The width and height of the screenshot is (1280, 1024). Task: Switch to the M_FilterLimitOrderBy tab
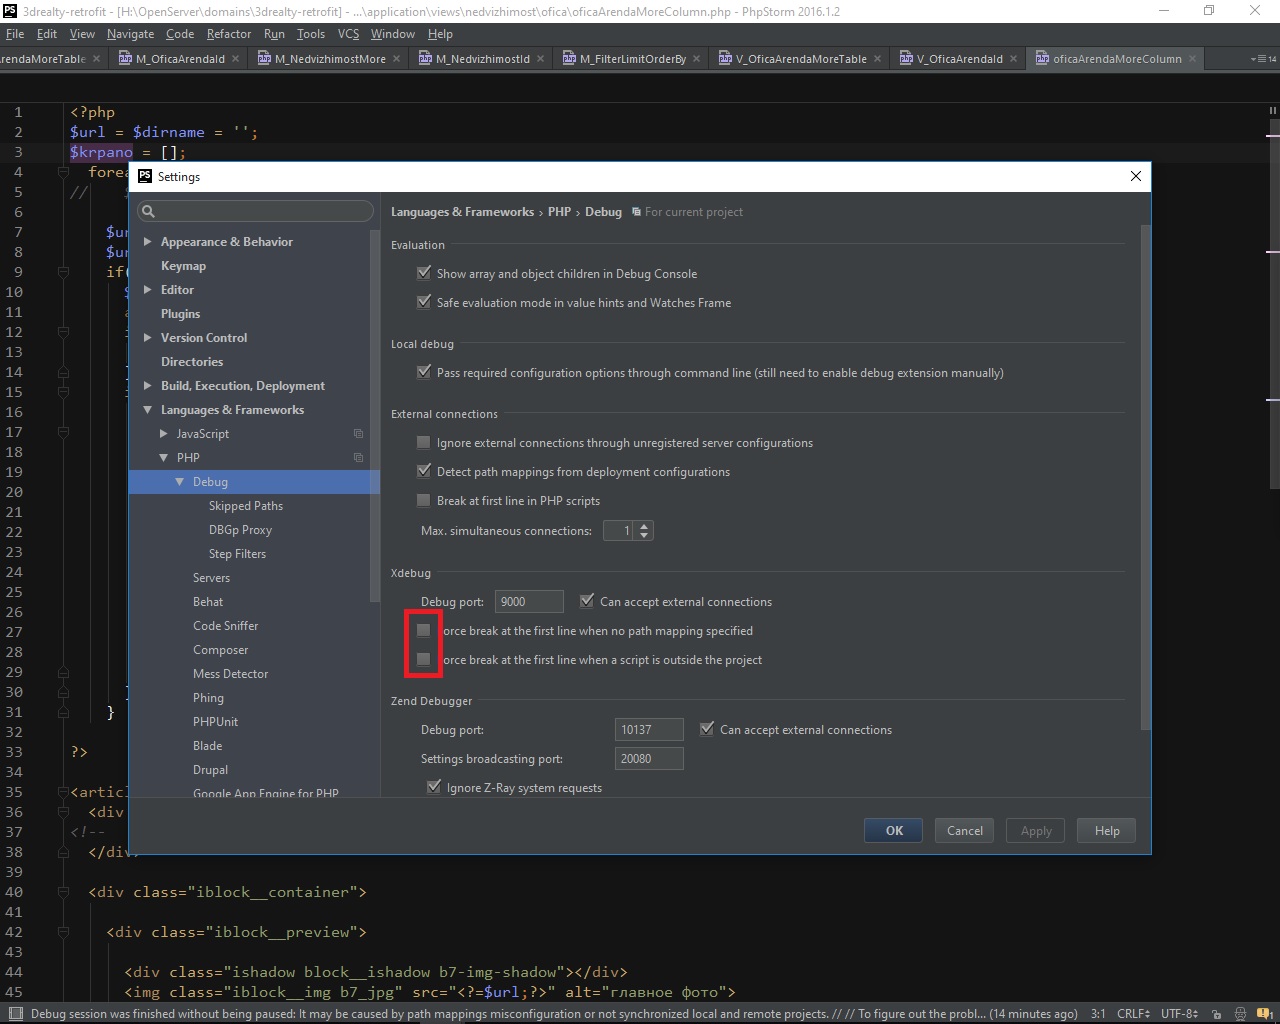pyautogui.click(x=632, y=59)
